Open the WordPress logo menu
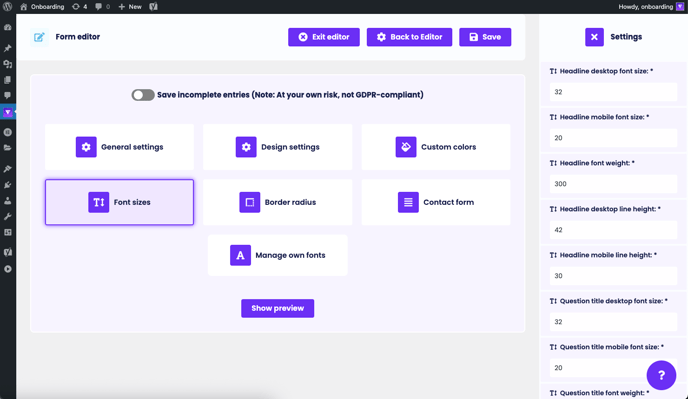This screenshot has height=399, width=688. pos(7,7)
